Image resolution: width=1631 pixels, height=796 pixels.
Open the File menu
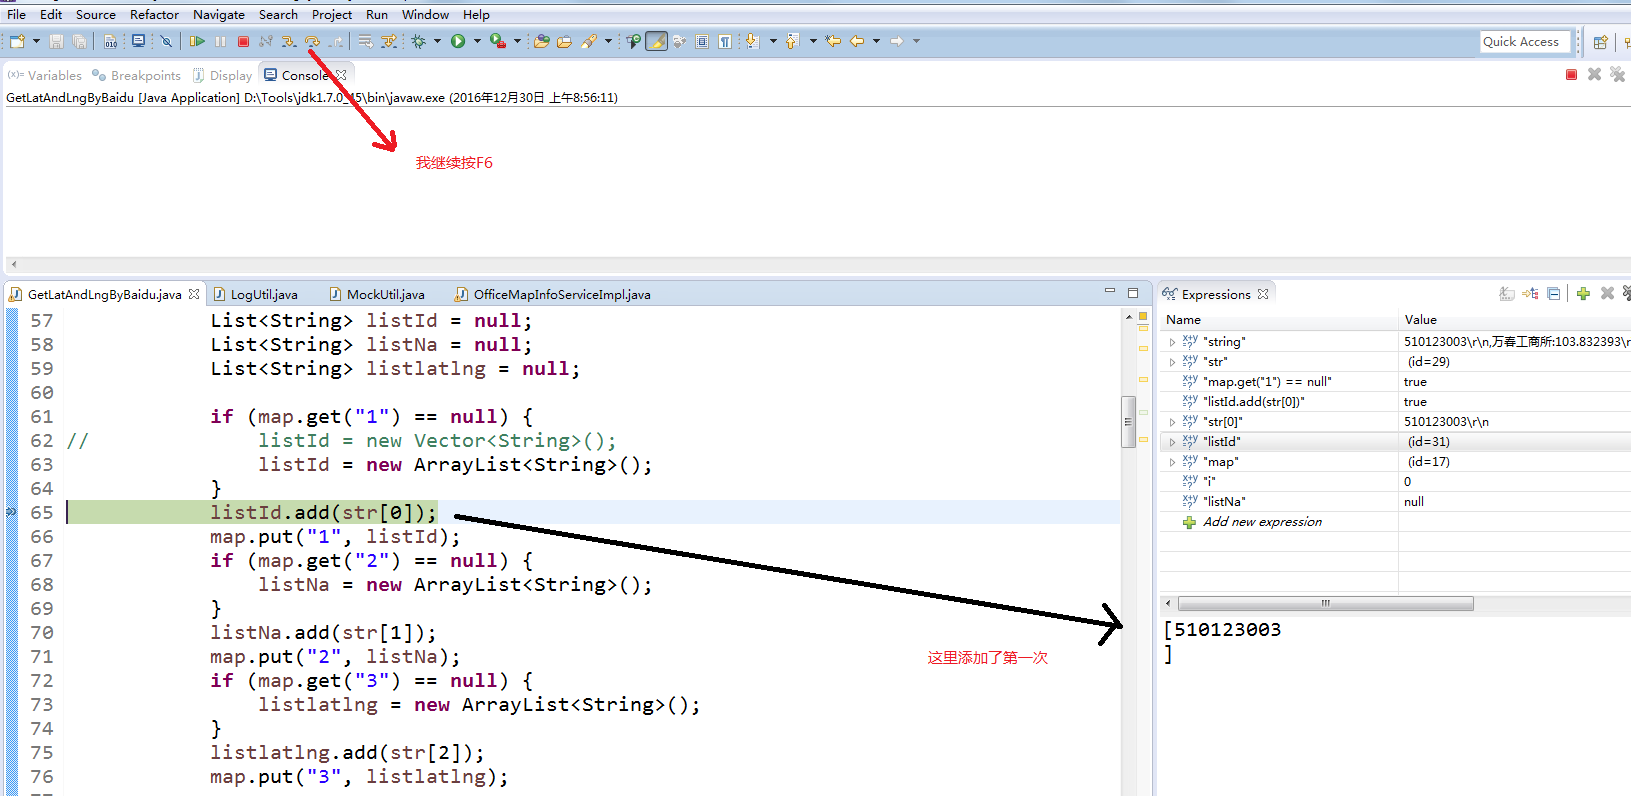coord(16,14)
